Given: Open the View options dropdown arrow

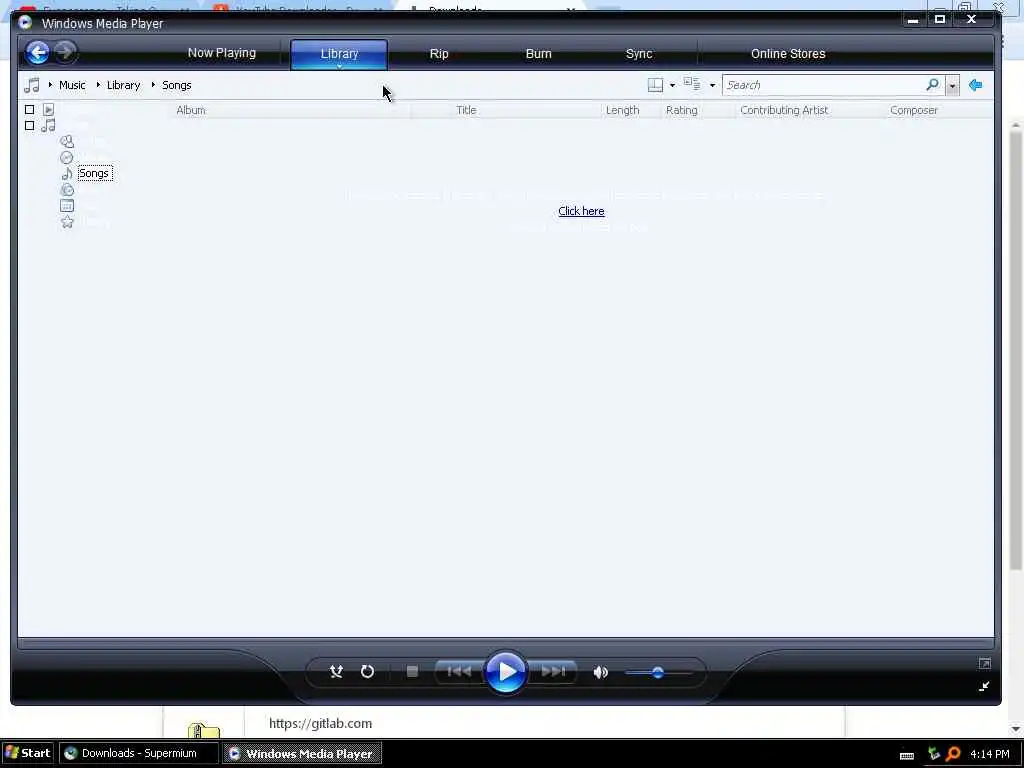Looking at the screenshot, I should [712, 86].
